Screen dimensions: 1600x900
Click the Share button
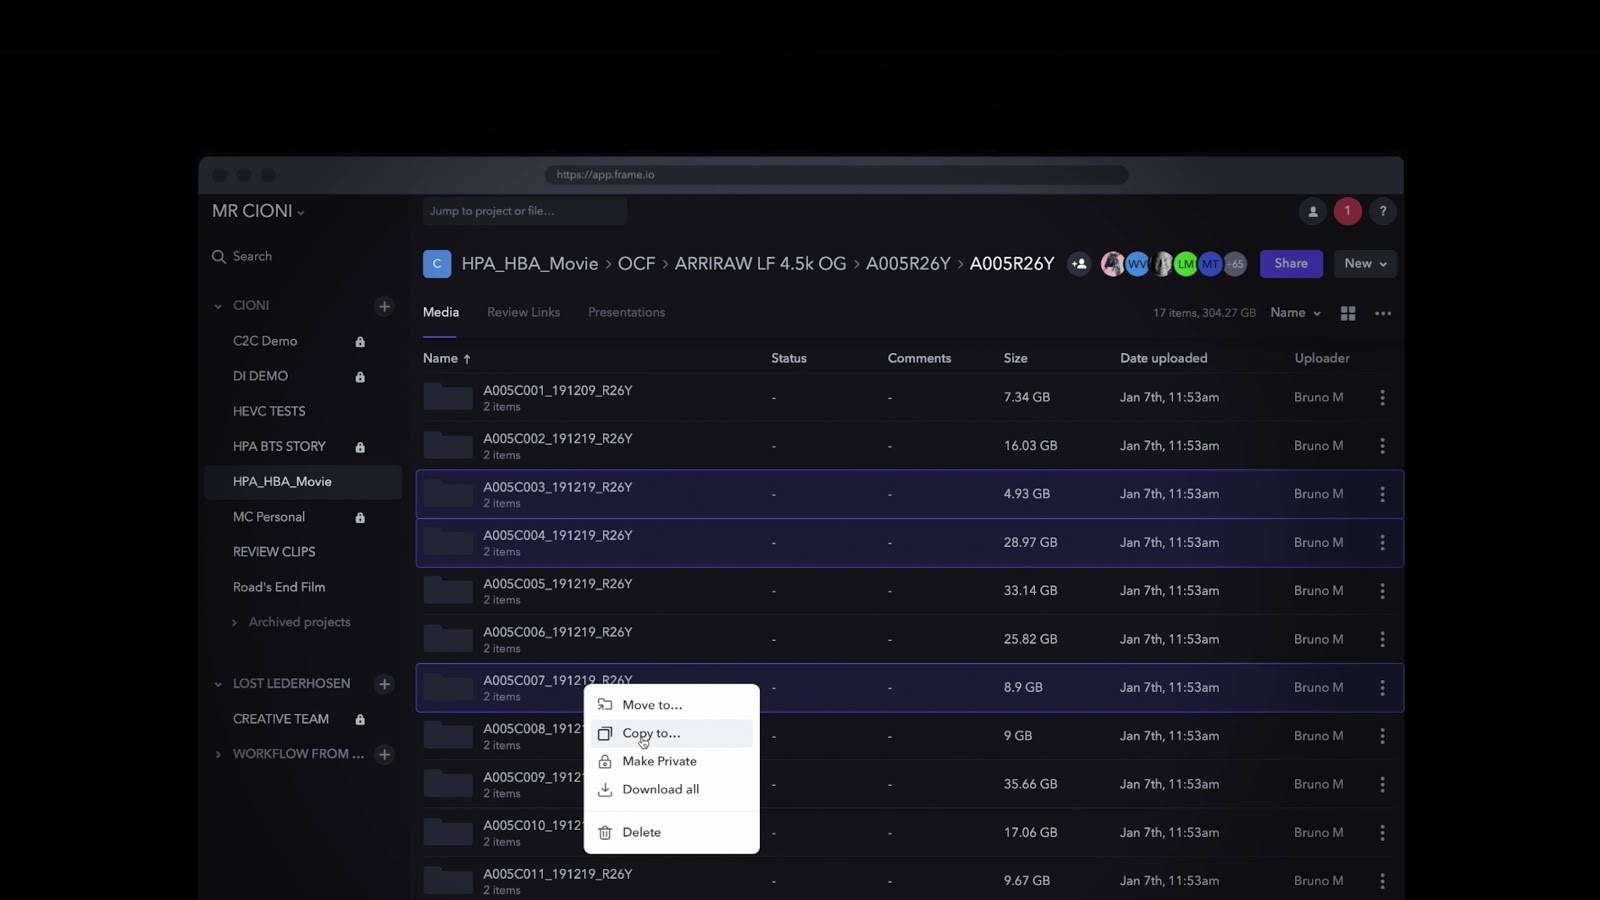pyautogui.click(x=1291, y=264)
